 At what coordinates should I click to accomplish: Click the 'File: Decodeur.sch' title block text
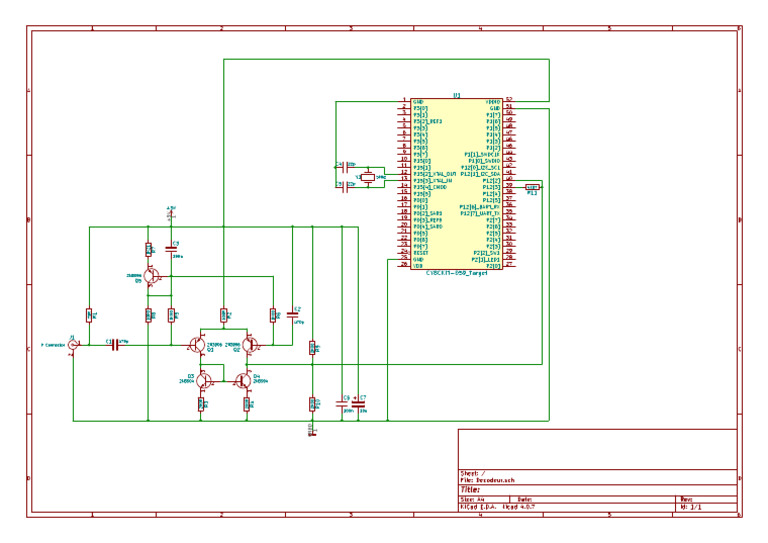(x=488, y=480)
